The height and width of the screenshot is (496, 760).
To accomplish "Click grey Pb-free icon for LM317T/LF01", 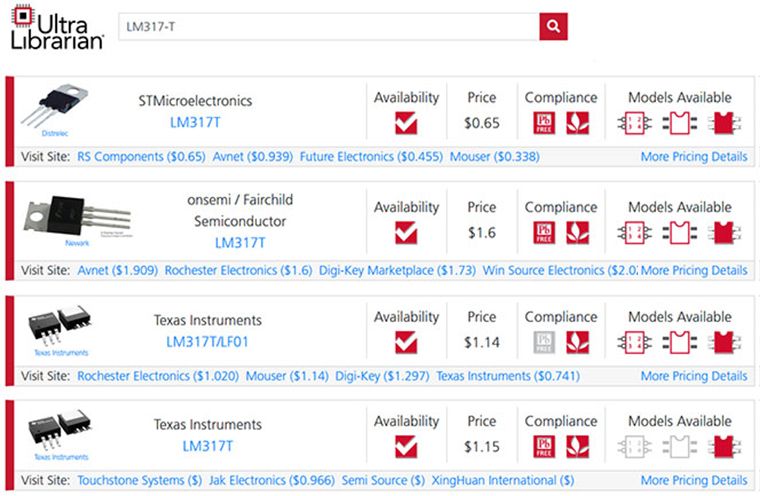I will coord(542,342).
